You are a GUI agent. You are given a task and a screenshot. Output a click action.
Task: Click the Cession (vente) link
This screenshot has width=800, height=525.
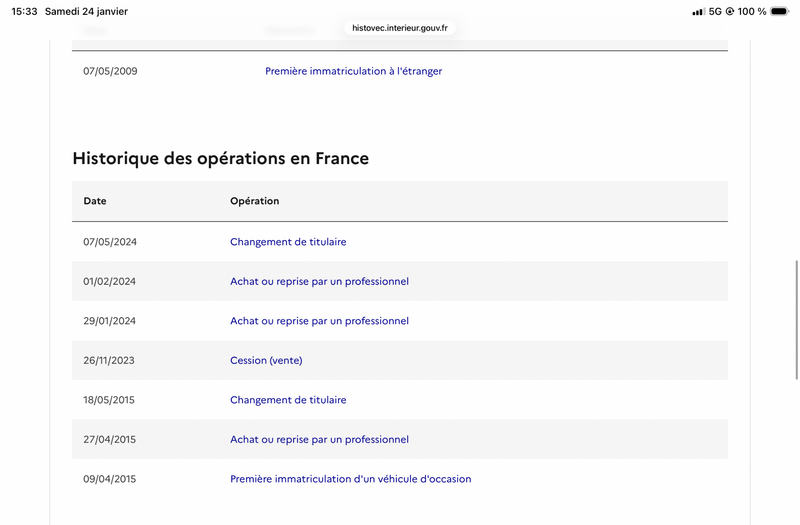pyautogui.click(x=266, y=360)
